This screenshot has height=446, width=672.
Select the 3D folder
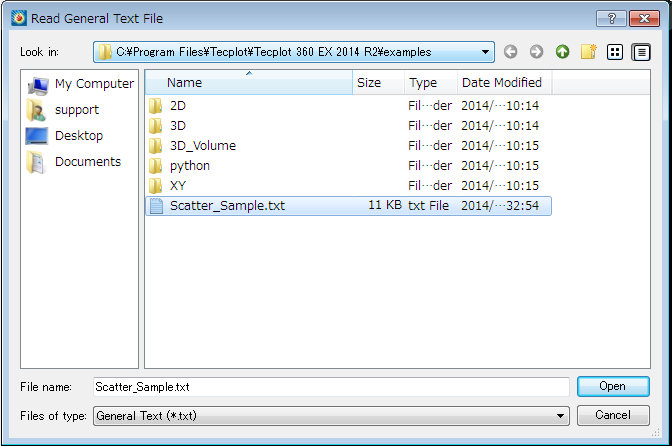click(348, 126)
